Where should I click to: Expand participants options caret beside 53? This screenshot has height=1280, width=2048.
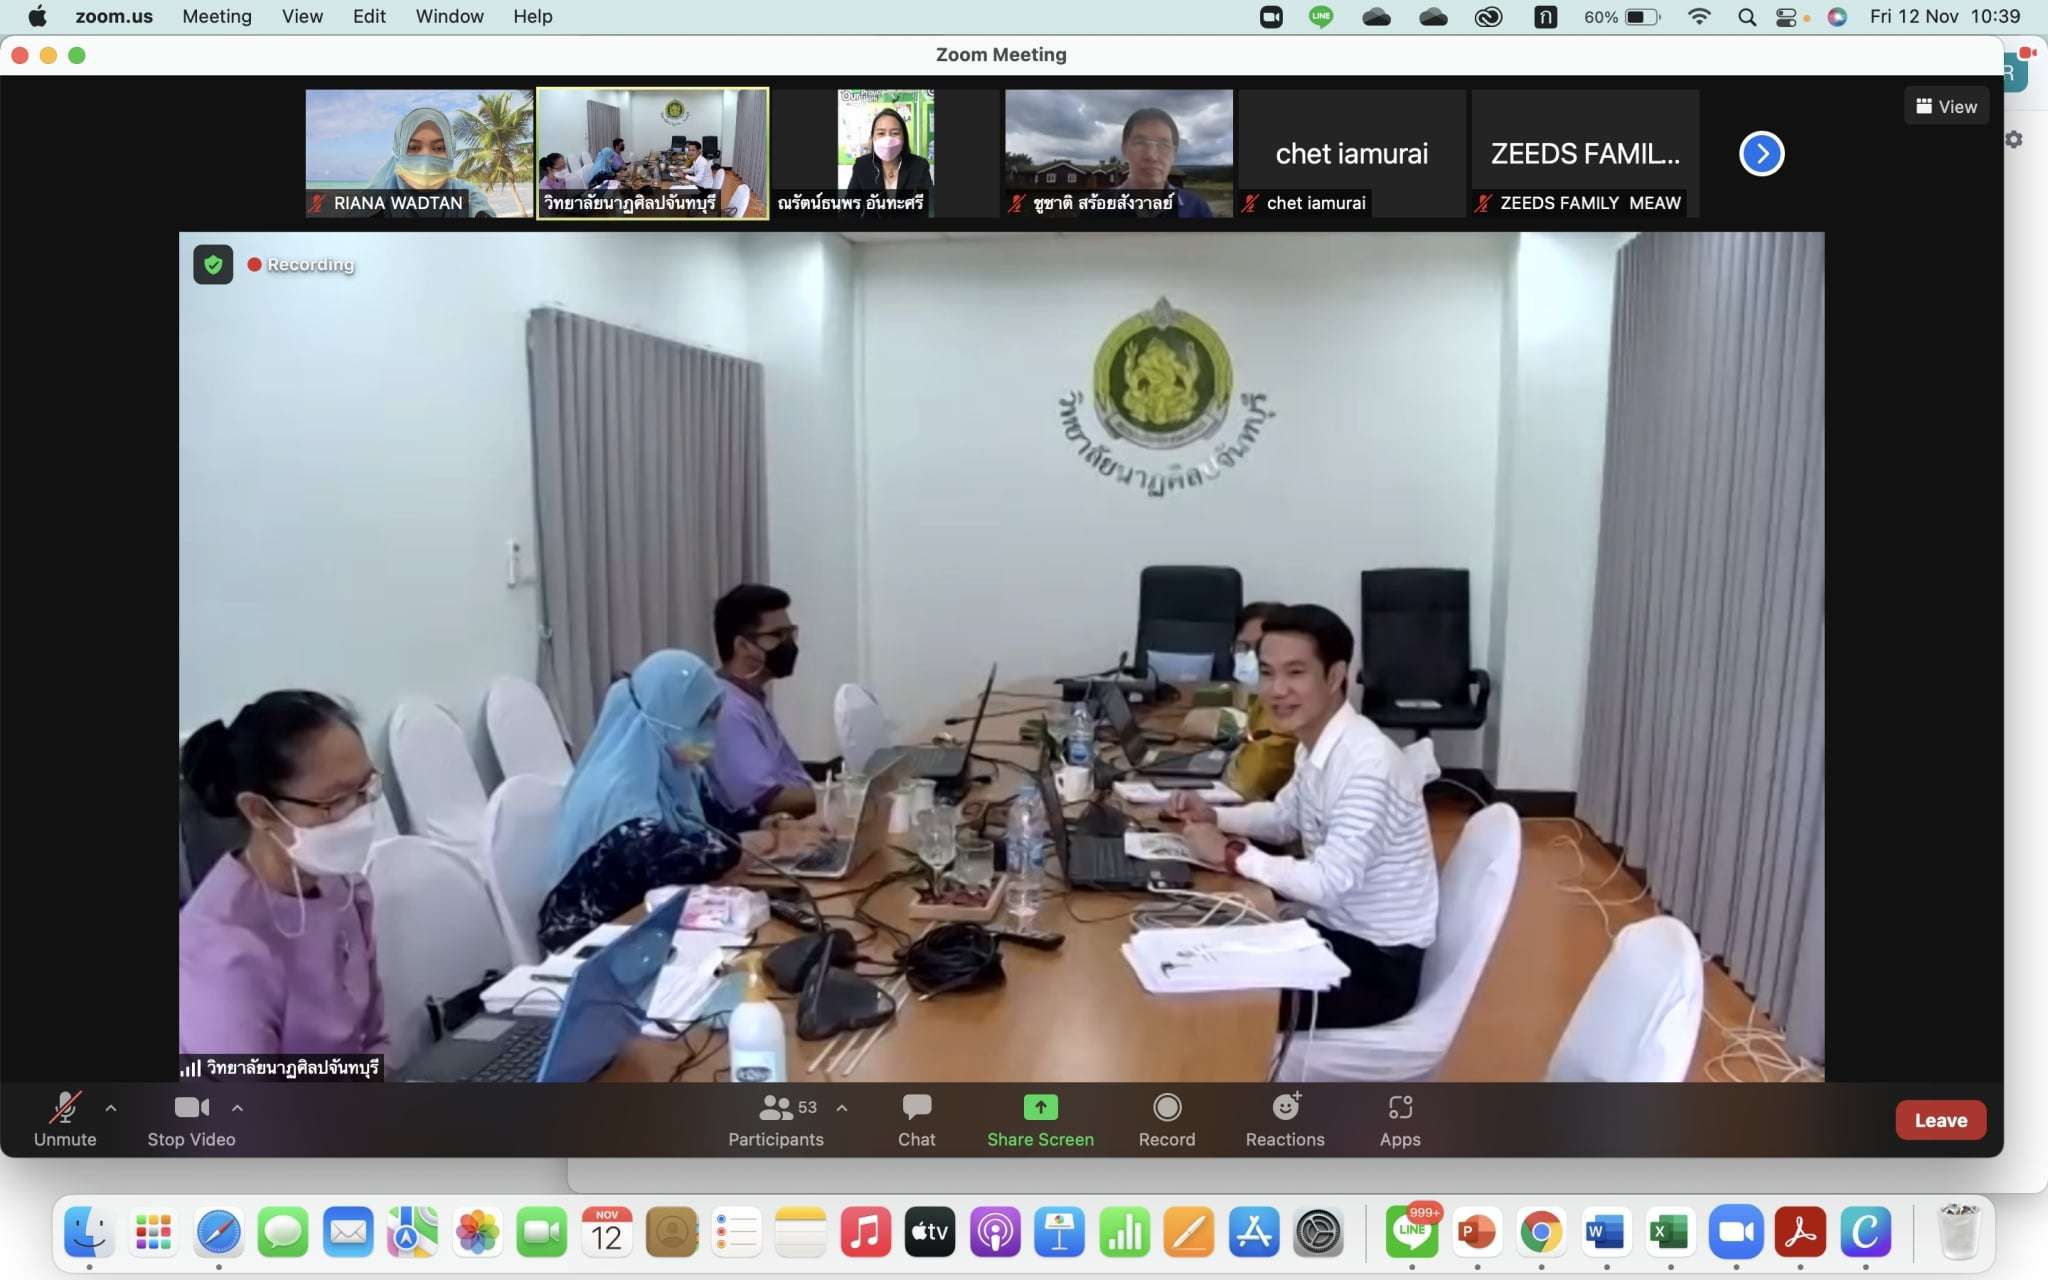(842, 1108)
